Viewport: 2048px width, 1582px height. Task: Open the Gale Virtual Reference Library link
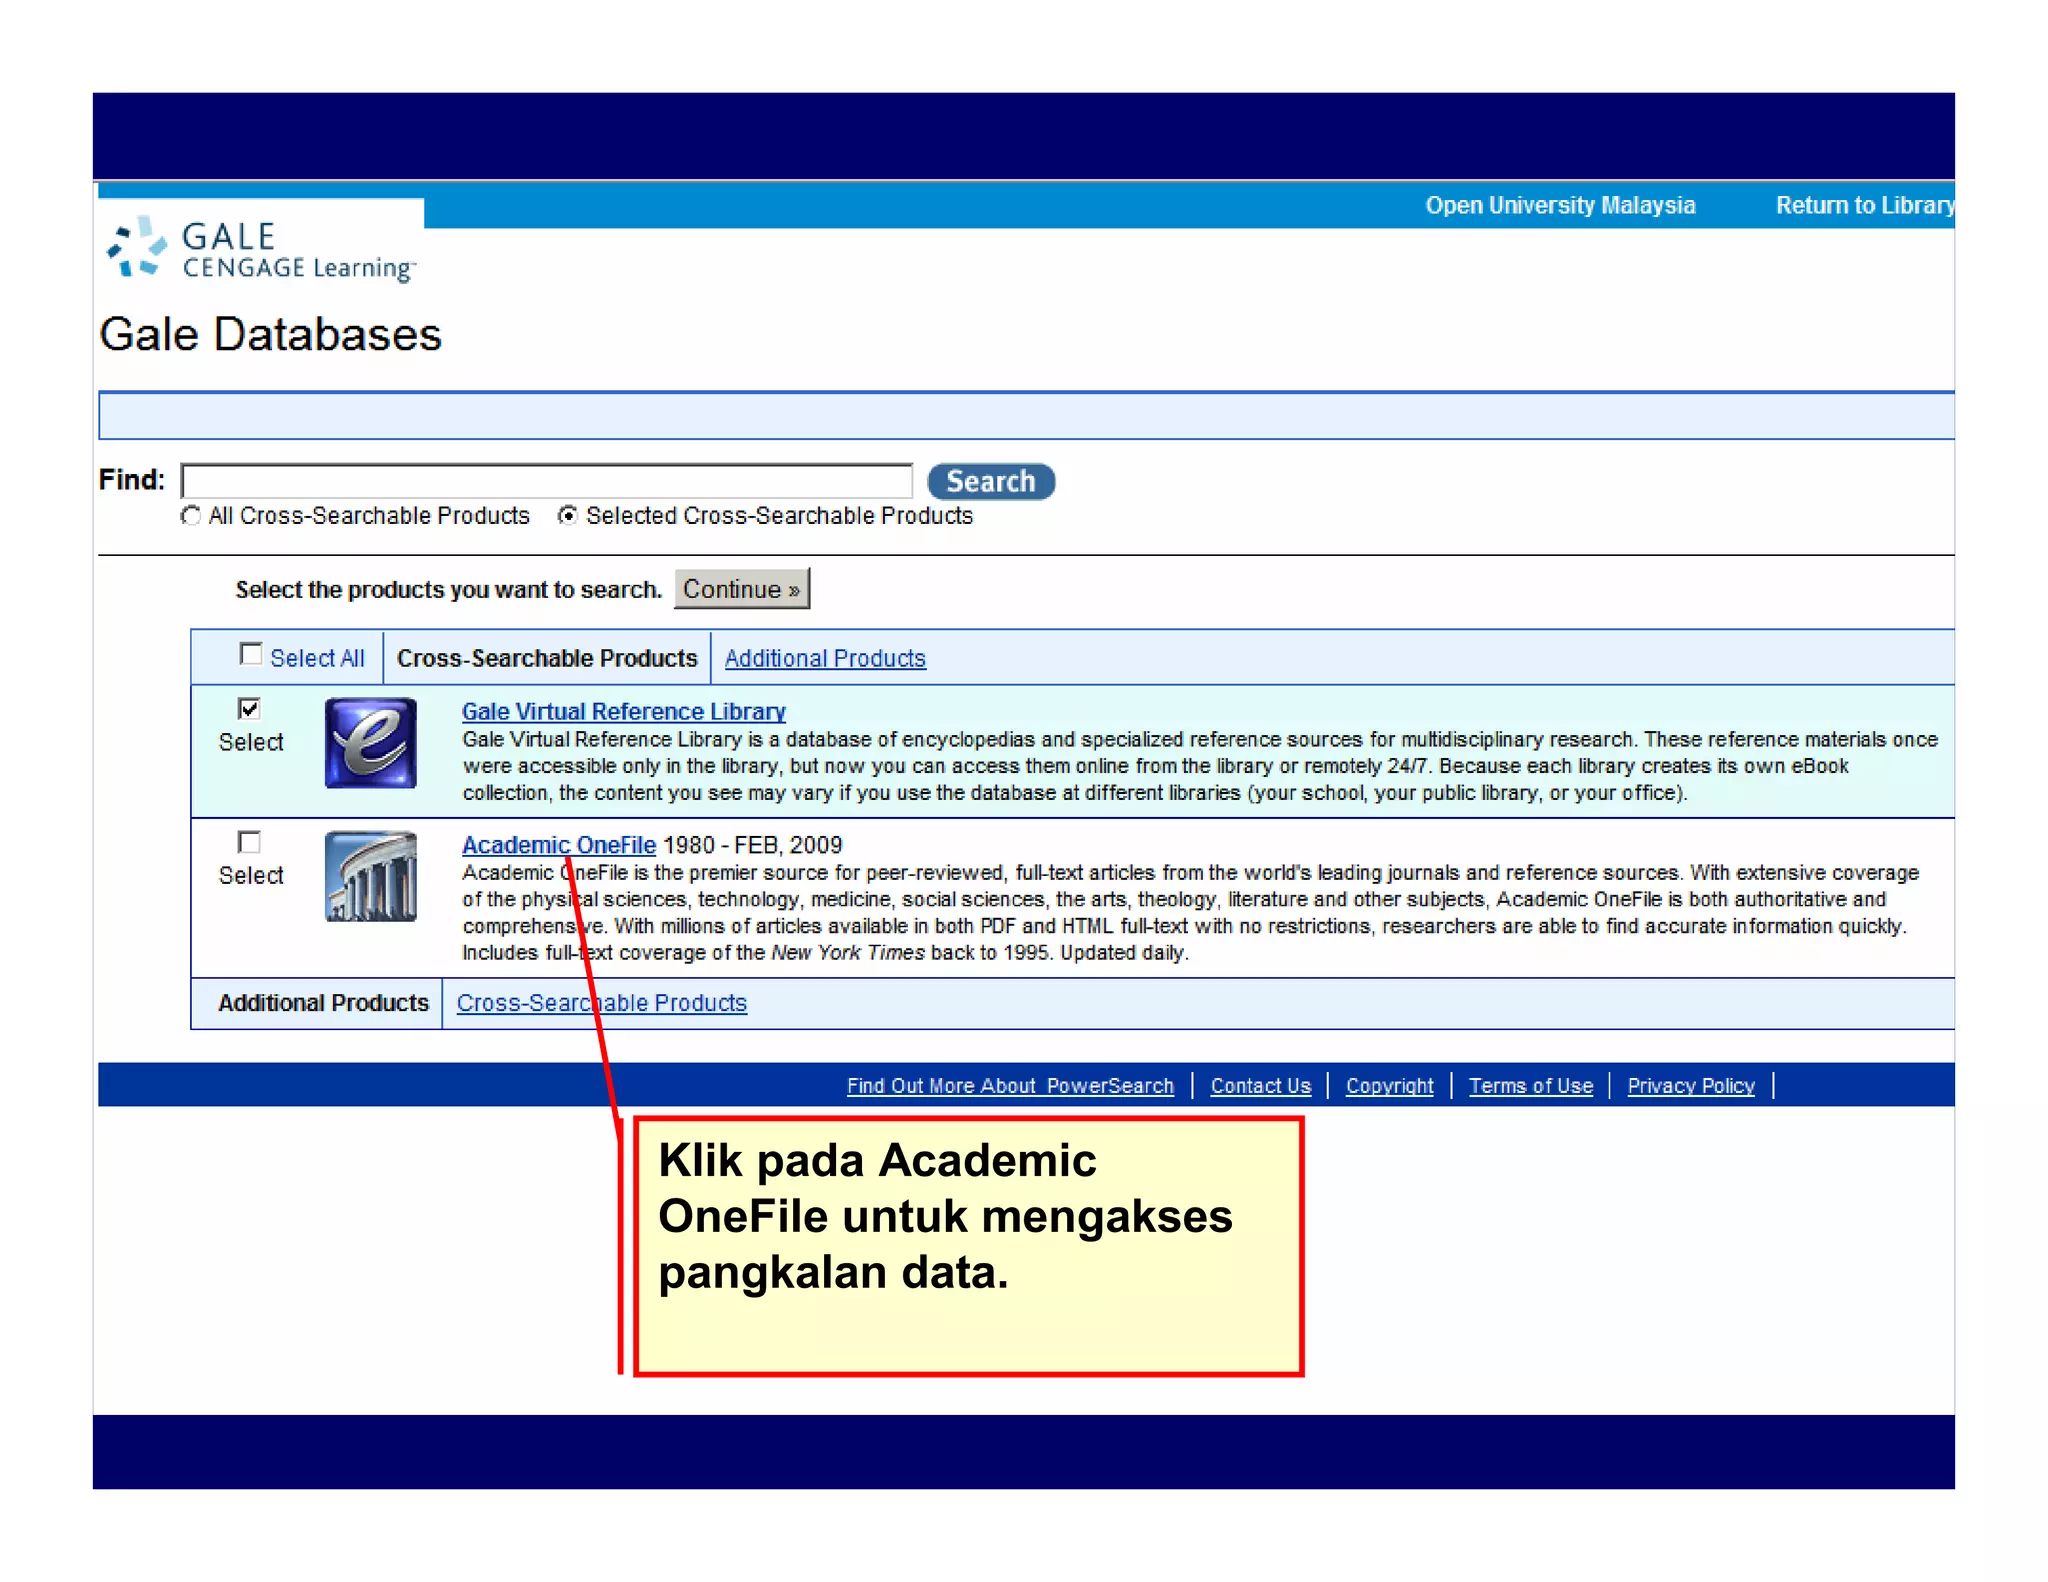[x=624, y=711]
